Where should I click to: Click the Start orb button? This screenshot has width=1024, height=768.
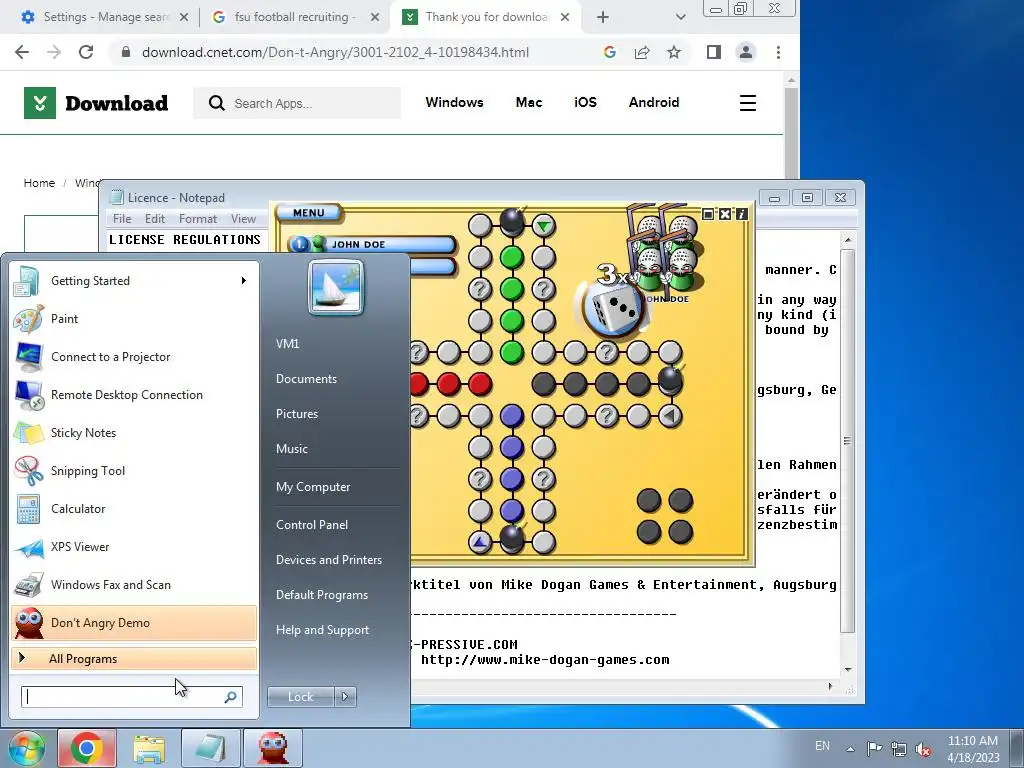pos(26,748)
